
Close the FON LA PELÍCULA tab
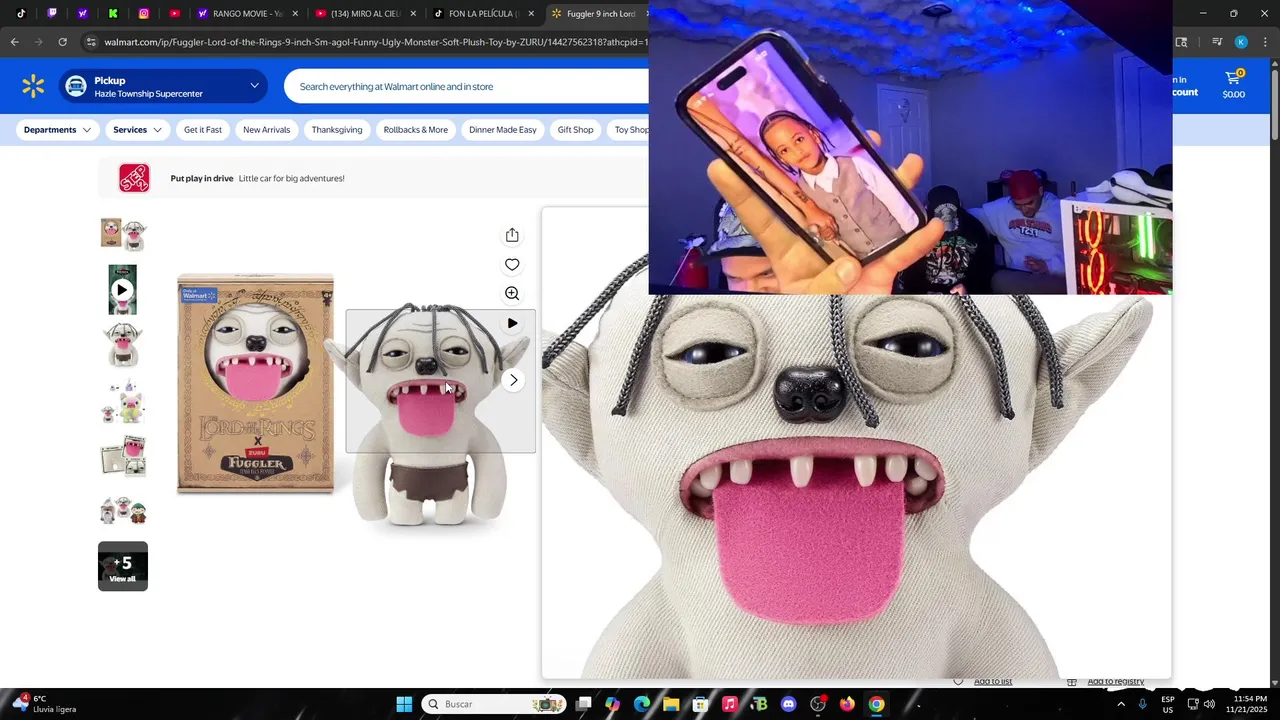tap(531, 14)
